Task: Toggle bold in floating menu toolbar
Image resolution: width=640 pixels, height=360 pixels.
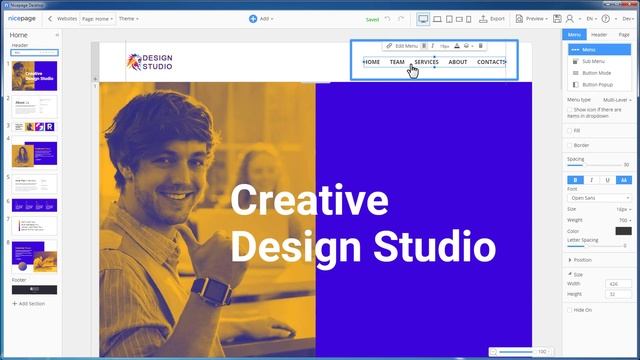Action: [x=424, y=46]
